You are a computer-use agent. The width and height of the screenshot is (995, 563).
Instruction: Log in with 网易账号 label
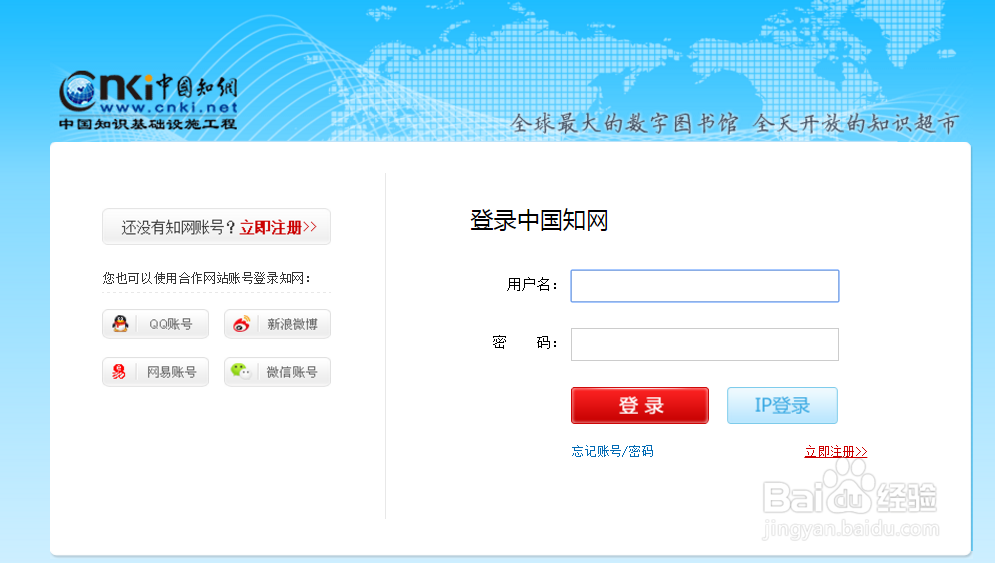[171, 372]
